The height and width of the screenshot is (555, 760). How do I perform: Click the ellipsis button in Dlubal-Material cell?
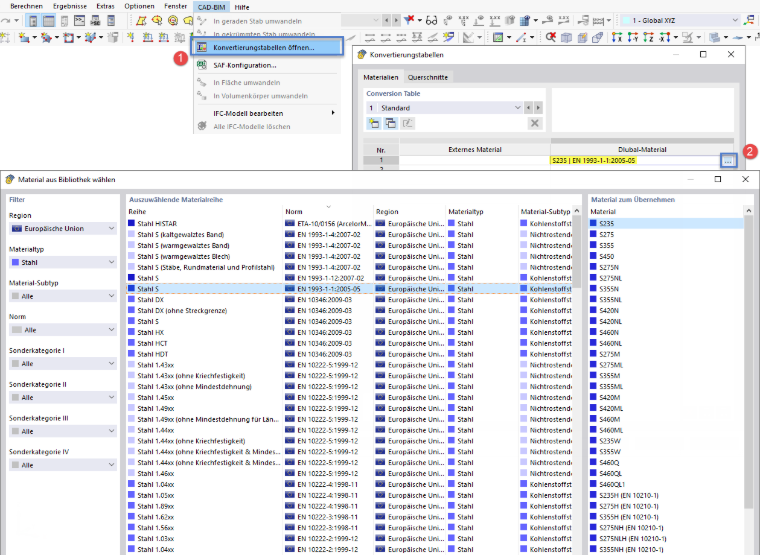click(x=728, y=160)
